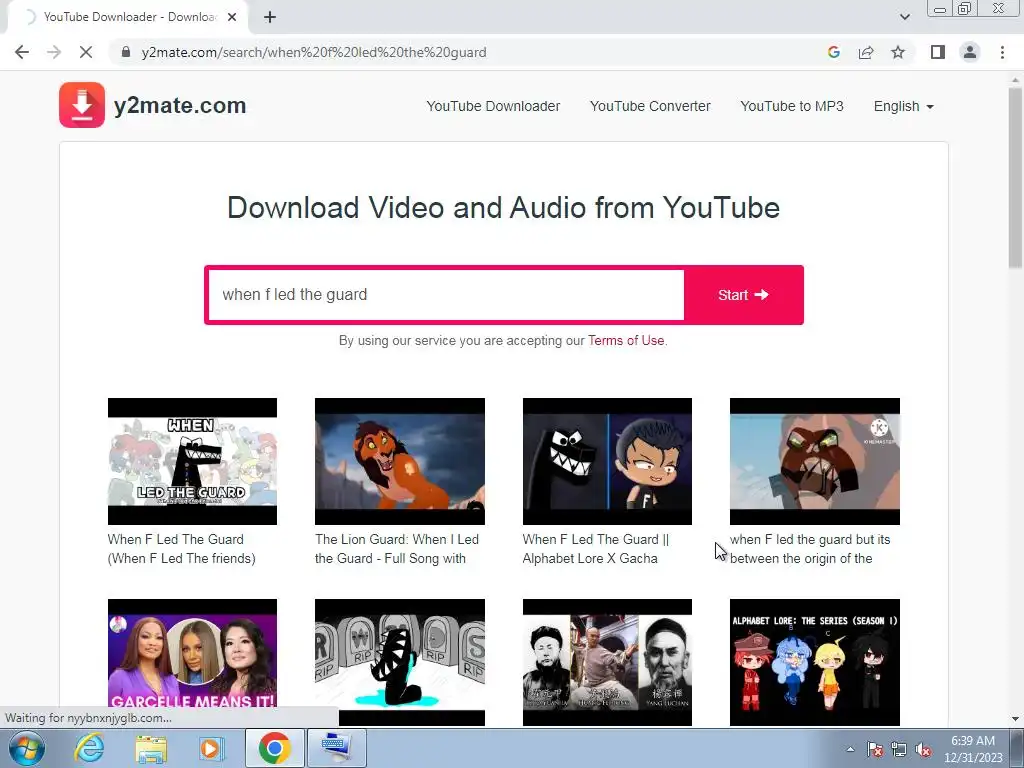The width and height of the screenshot is (1024, 768).
Task: Bookmark this page with star icon
Action: tap(898, 52)
